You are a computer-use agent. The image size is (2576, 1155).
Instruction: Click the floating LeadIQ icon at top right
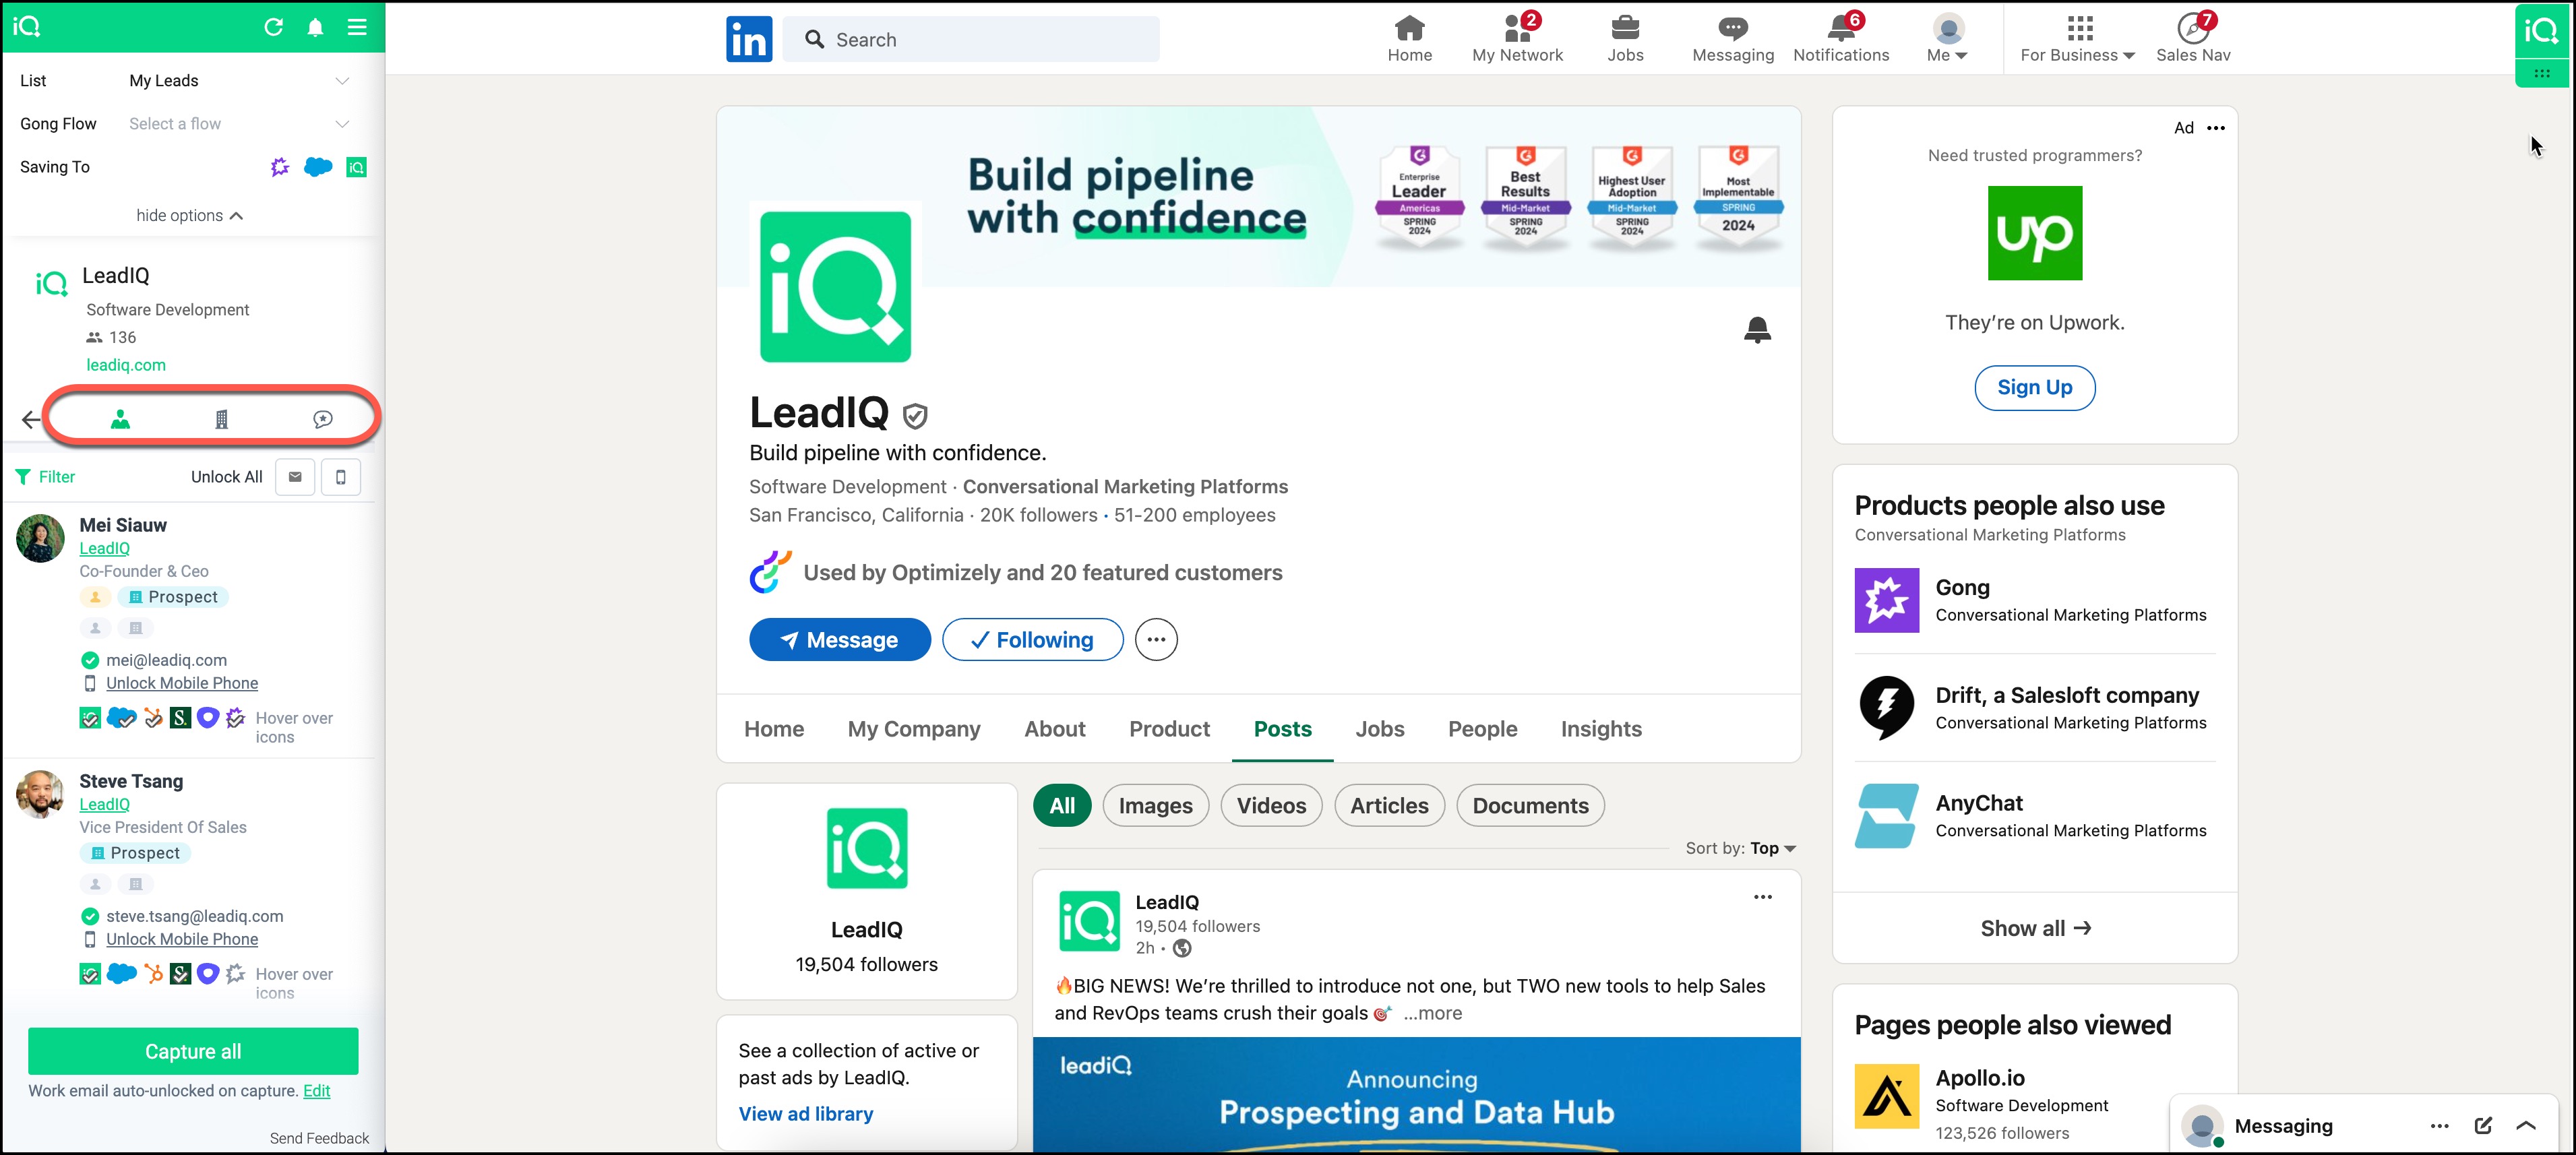pos(2541,32)
